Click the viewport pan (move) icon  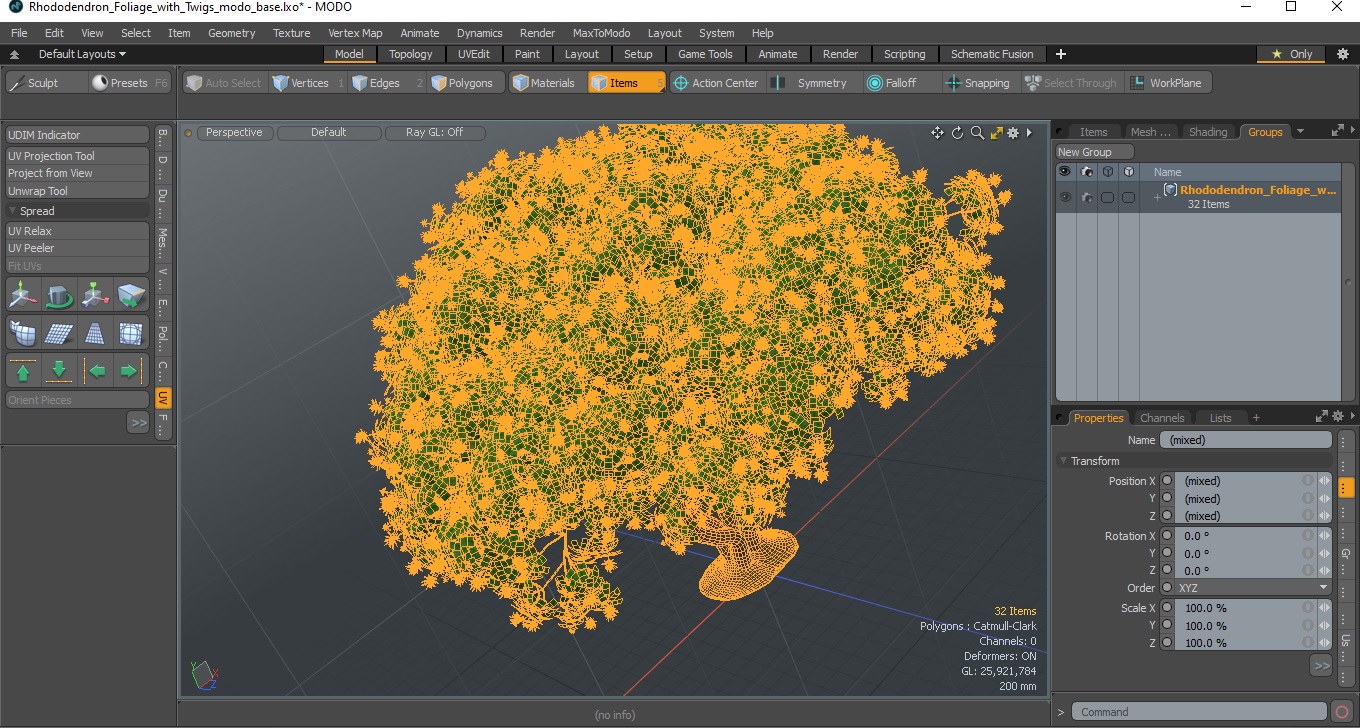[937, 133]
